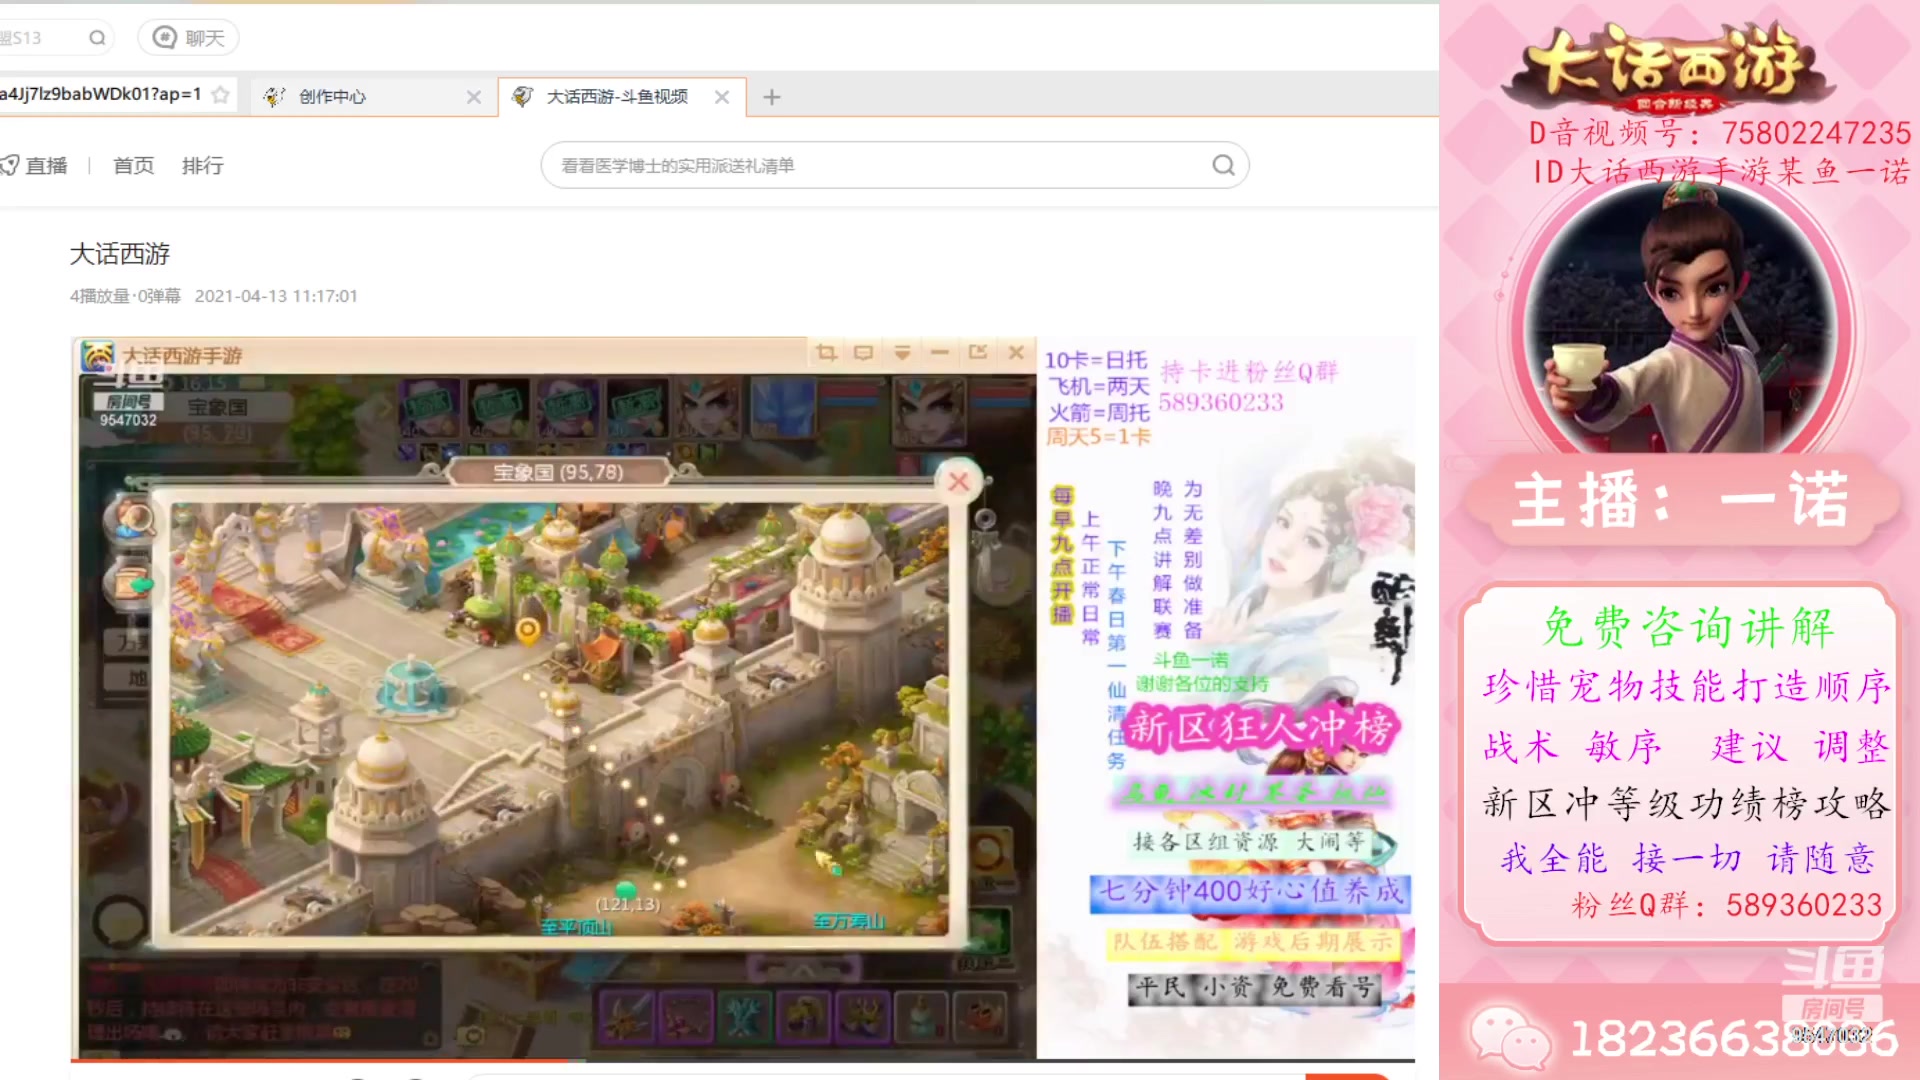Screen dimensions: 1920x1080
Task: Open the dropdown menu icon in game titlebar
Action: (902, 352)
